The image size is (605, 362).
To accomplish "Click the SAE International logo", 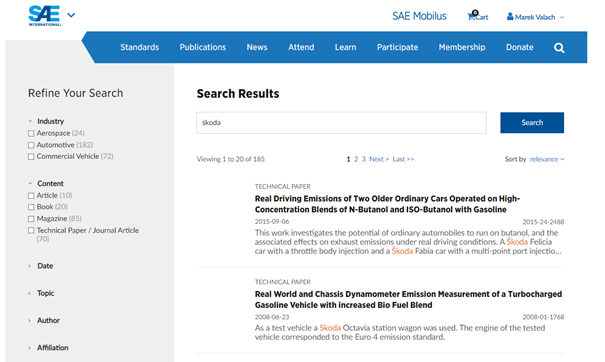I will coord(44,15).
